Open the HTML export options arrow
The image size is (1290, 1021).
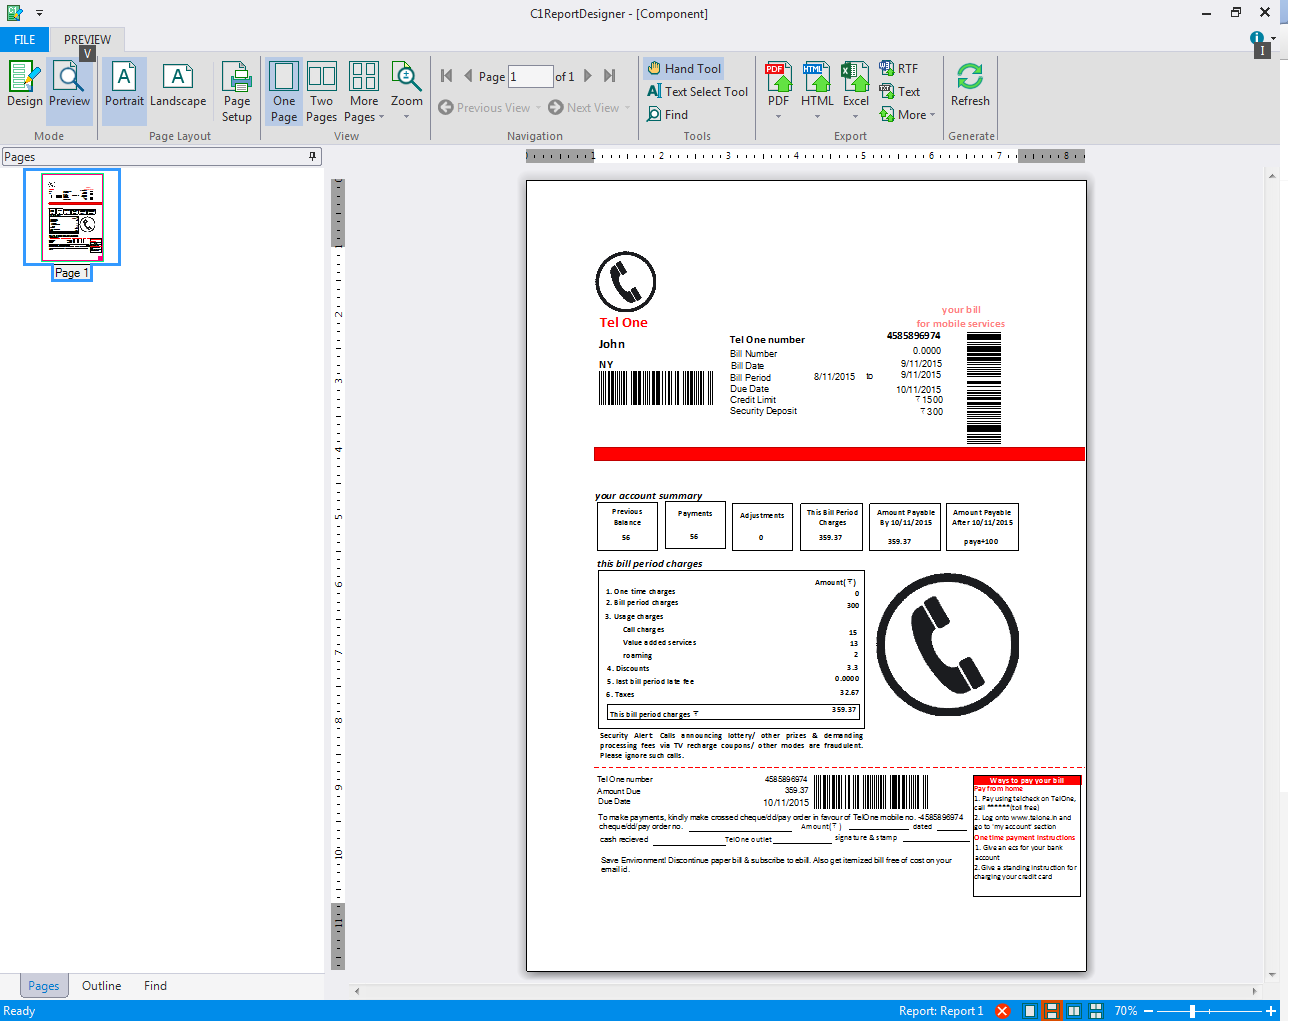click(817, 117)
